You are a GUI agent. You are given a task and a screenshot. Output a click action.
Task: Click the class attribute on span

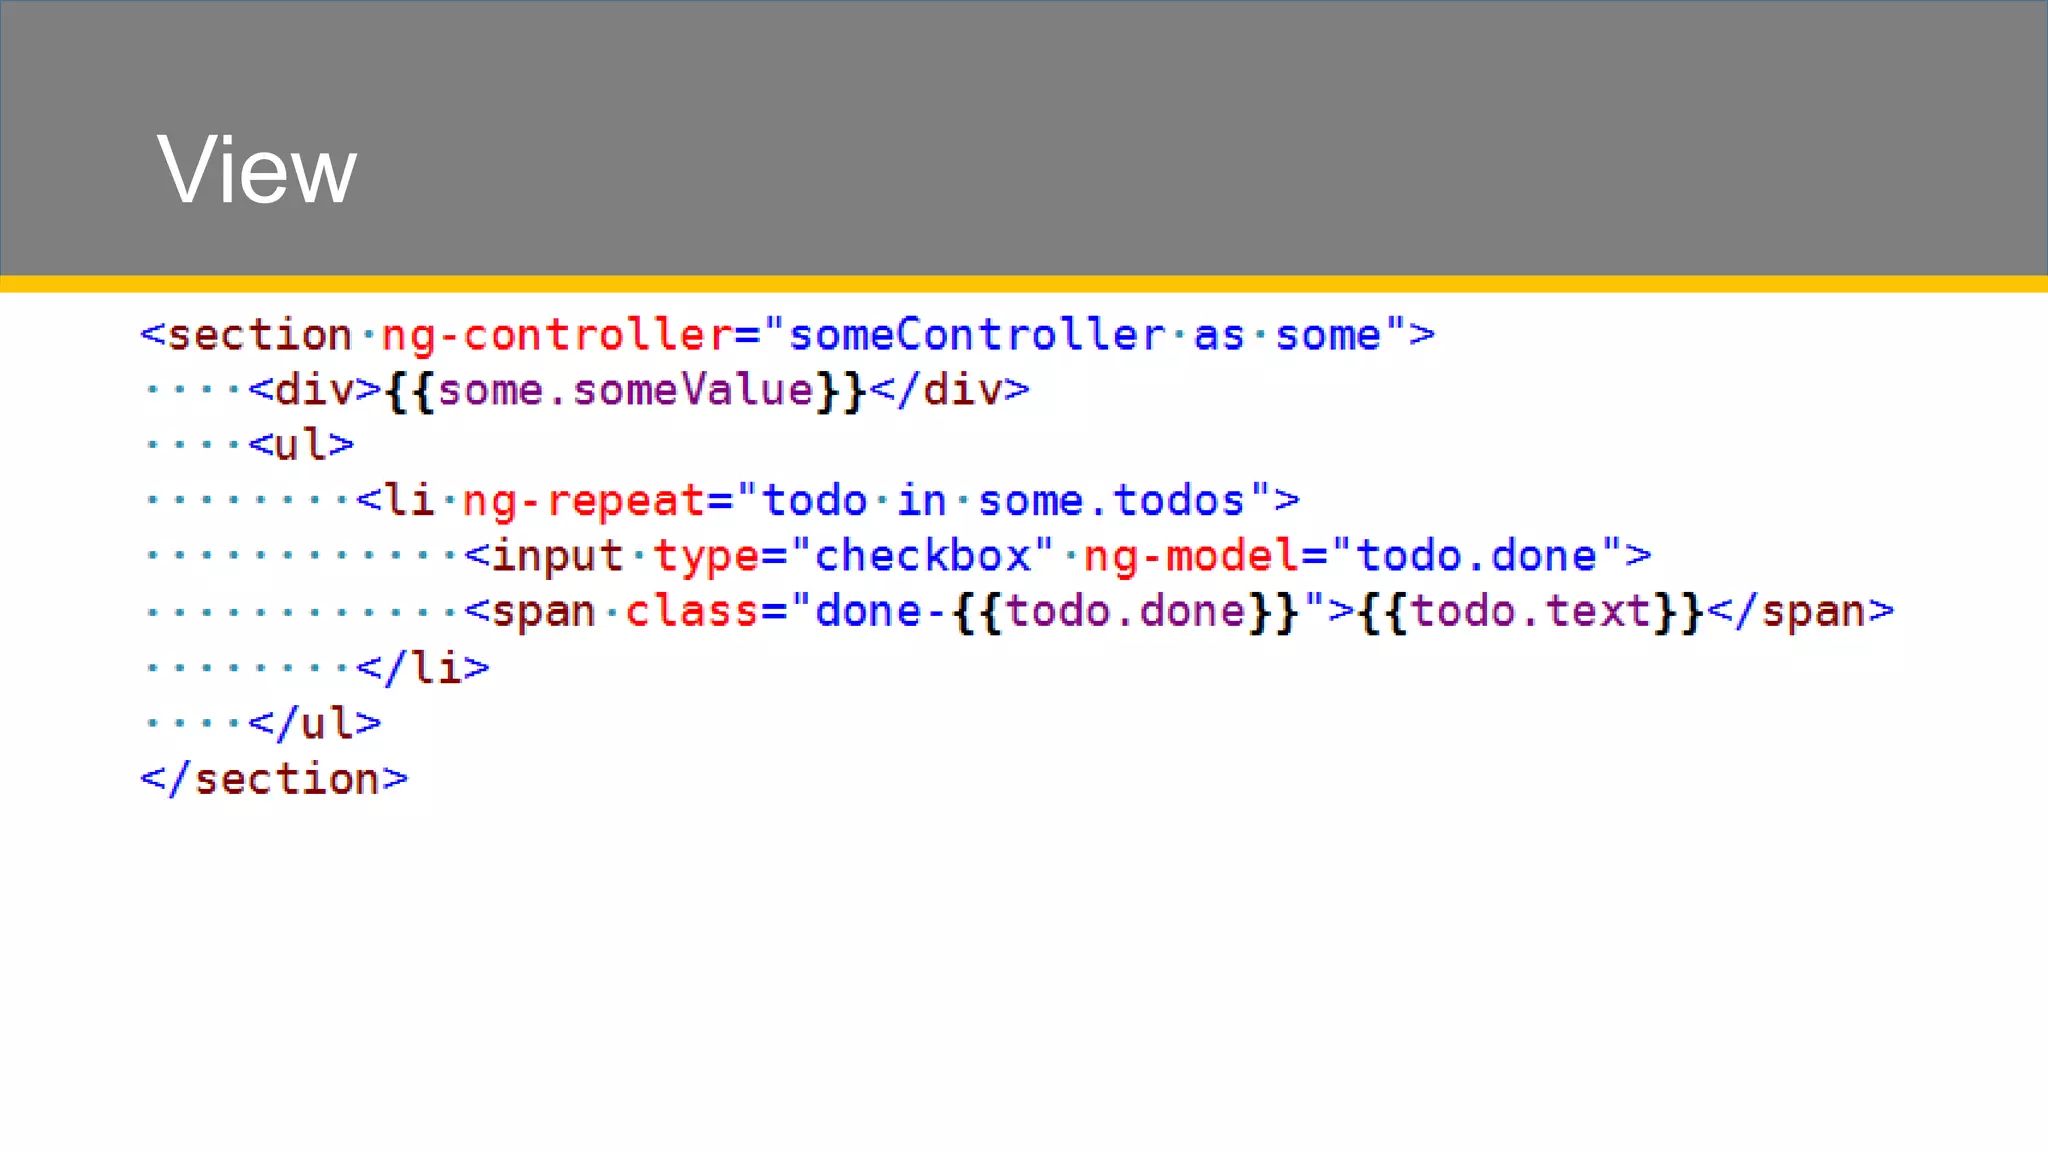point(692,611)
